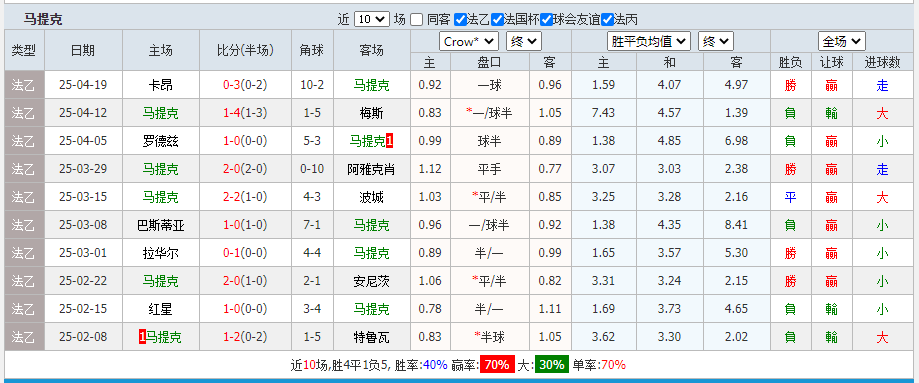919x383 pixels.
Task: Click the 日期 column header
Action: click(x=83, y=50)
